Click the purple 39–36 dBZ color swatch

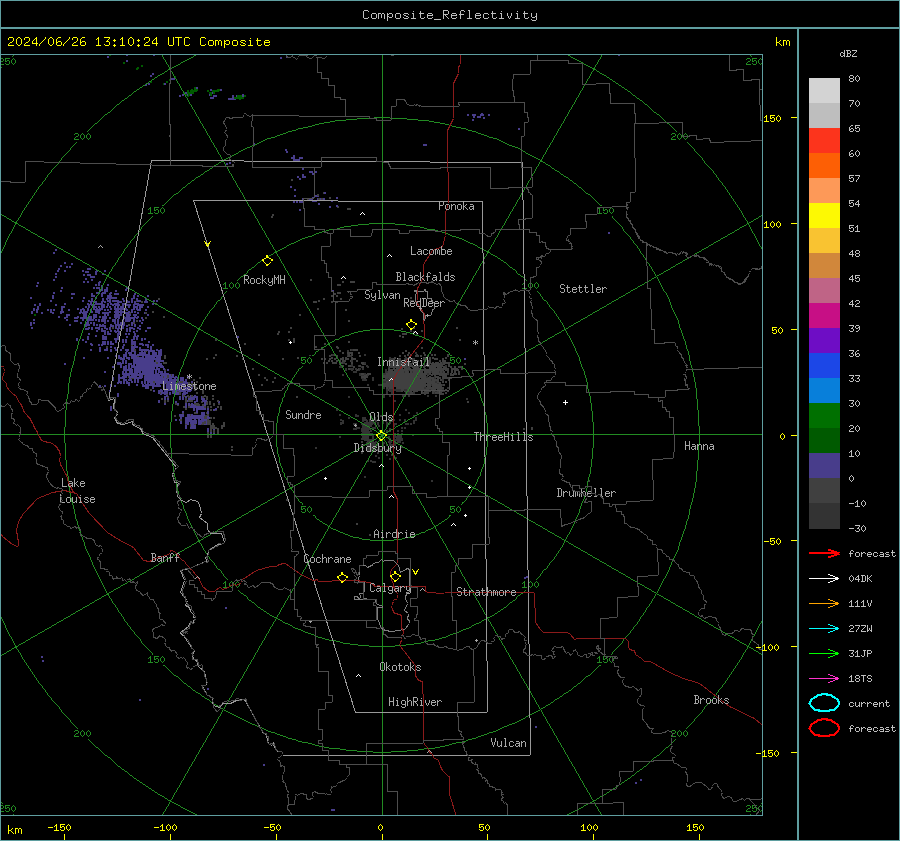pyautogui.click(x=824, y=341)
